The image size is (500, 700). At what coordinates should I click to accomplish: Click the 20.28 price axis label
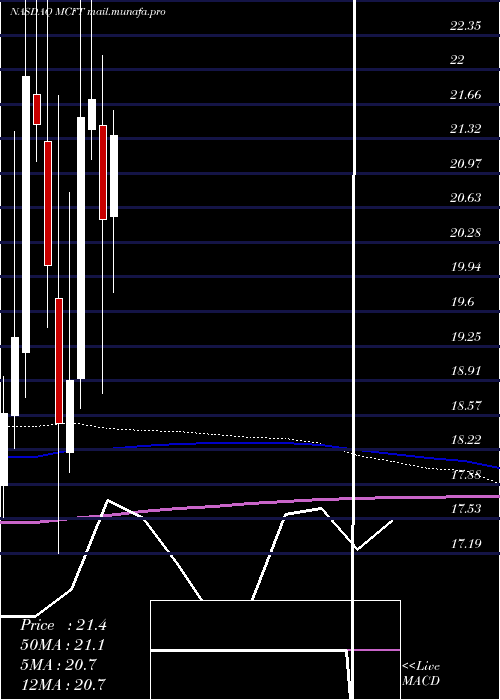click(x=466, y=233)
